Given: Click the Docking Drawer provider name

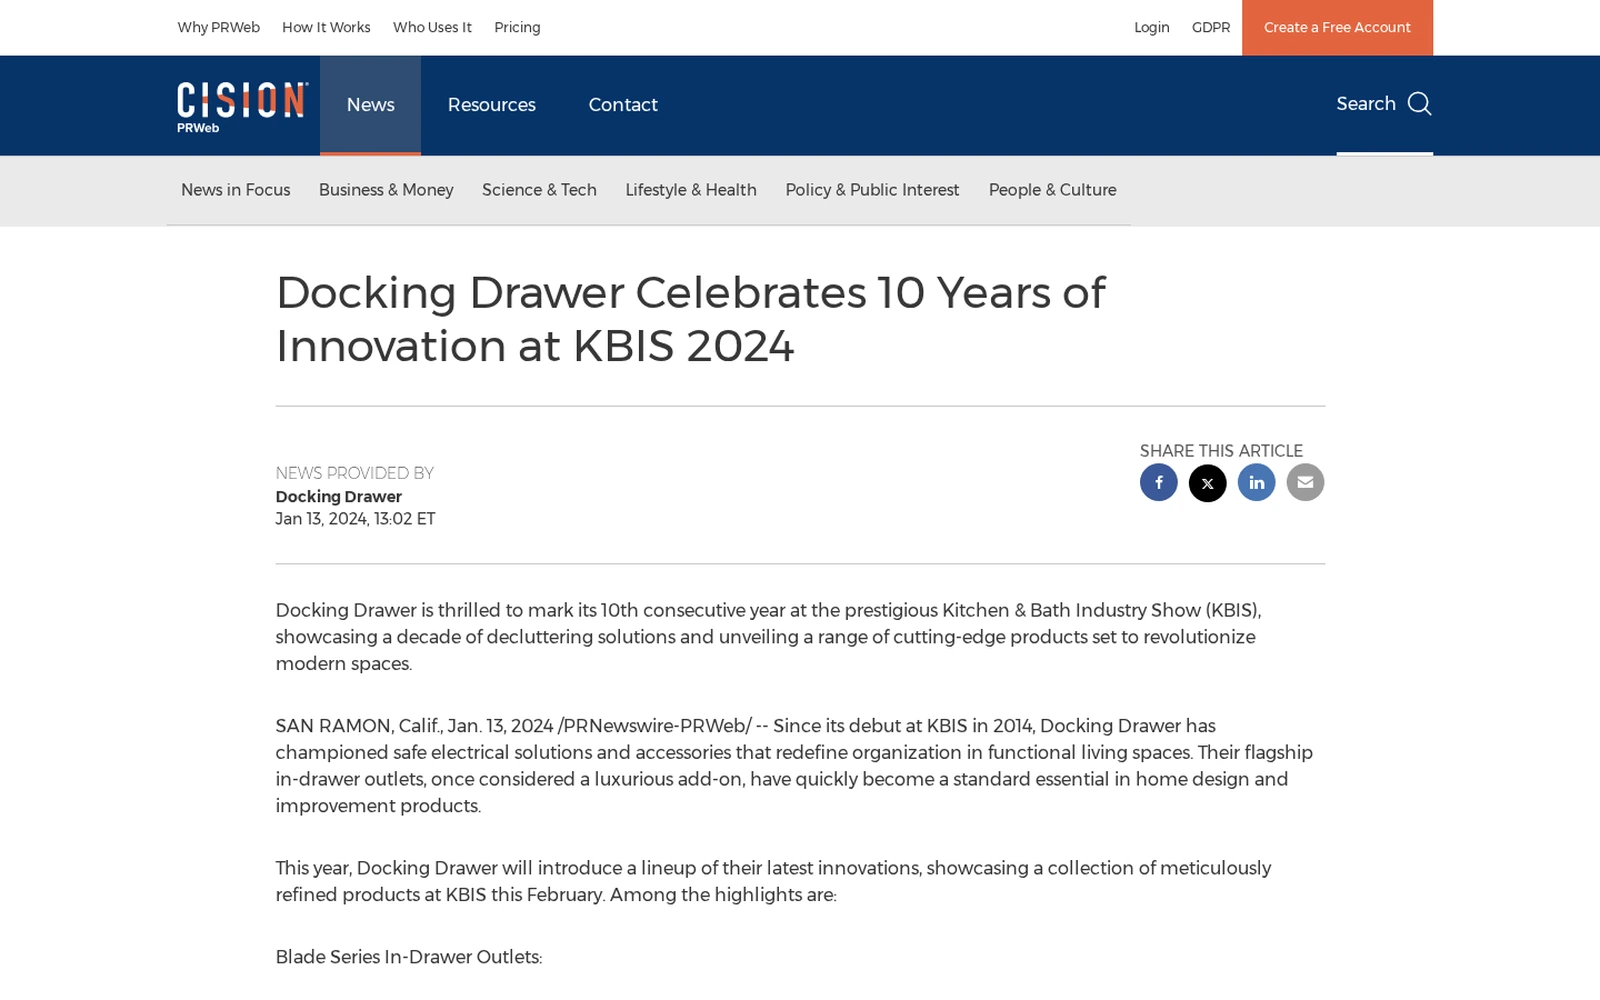Looking at the screenshot, I should point(339,497).
